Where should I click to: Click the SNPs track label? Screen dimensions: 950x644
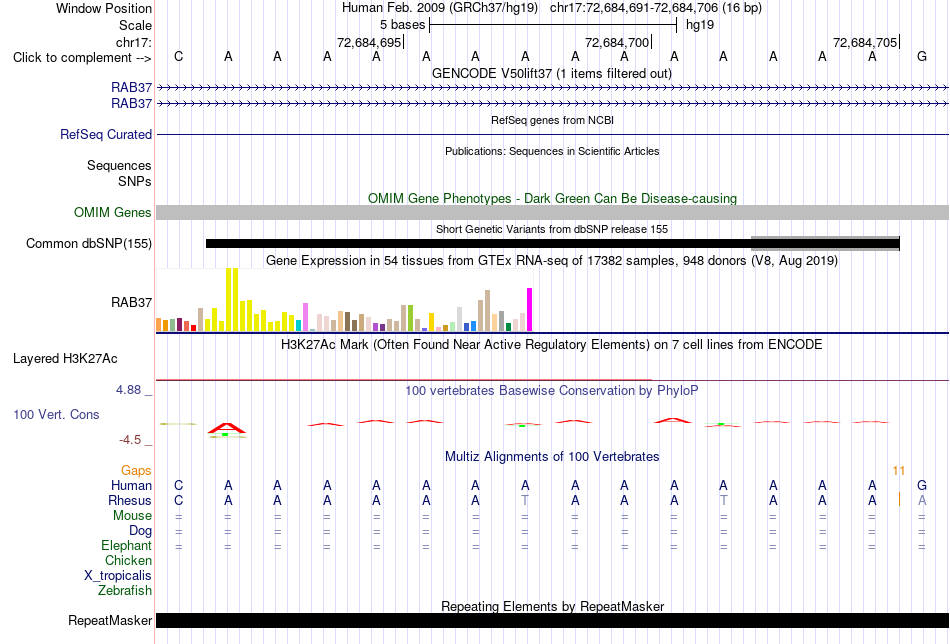coord(135,181)
